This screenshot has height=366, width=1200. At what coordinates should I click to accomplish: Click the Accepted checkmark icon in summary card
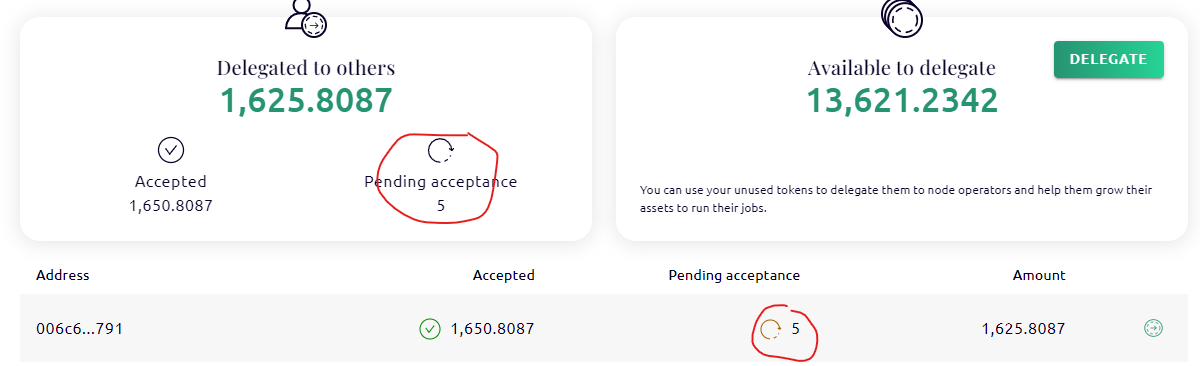[x=171, y=151]
